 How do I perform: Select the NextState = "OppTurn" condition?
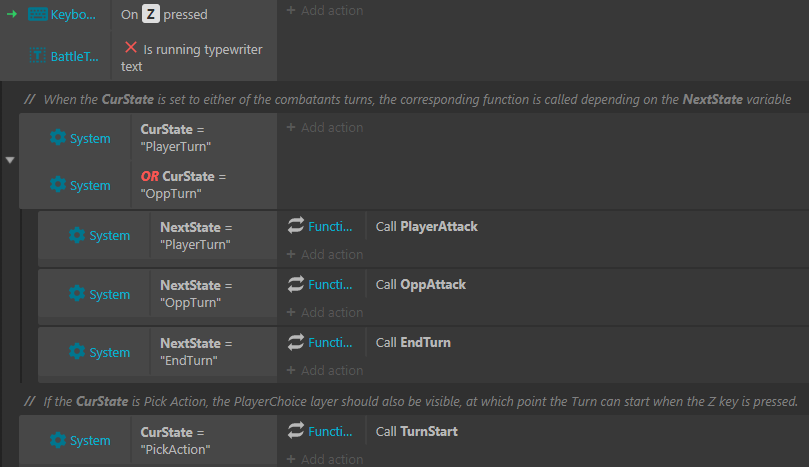click(214, 294)
